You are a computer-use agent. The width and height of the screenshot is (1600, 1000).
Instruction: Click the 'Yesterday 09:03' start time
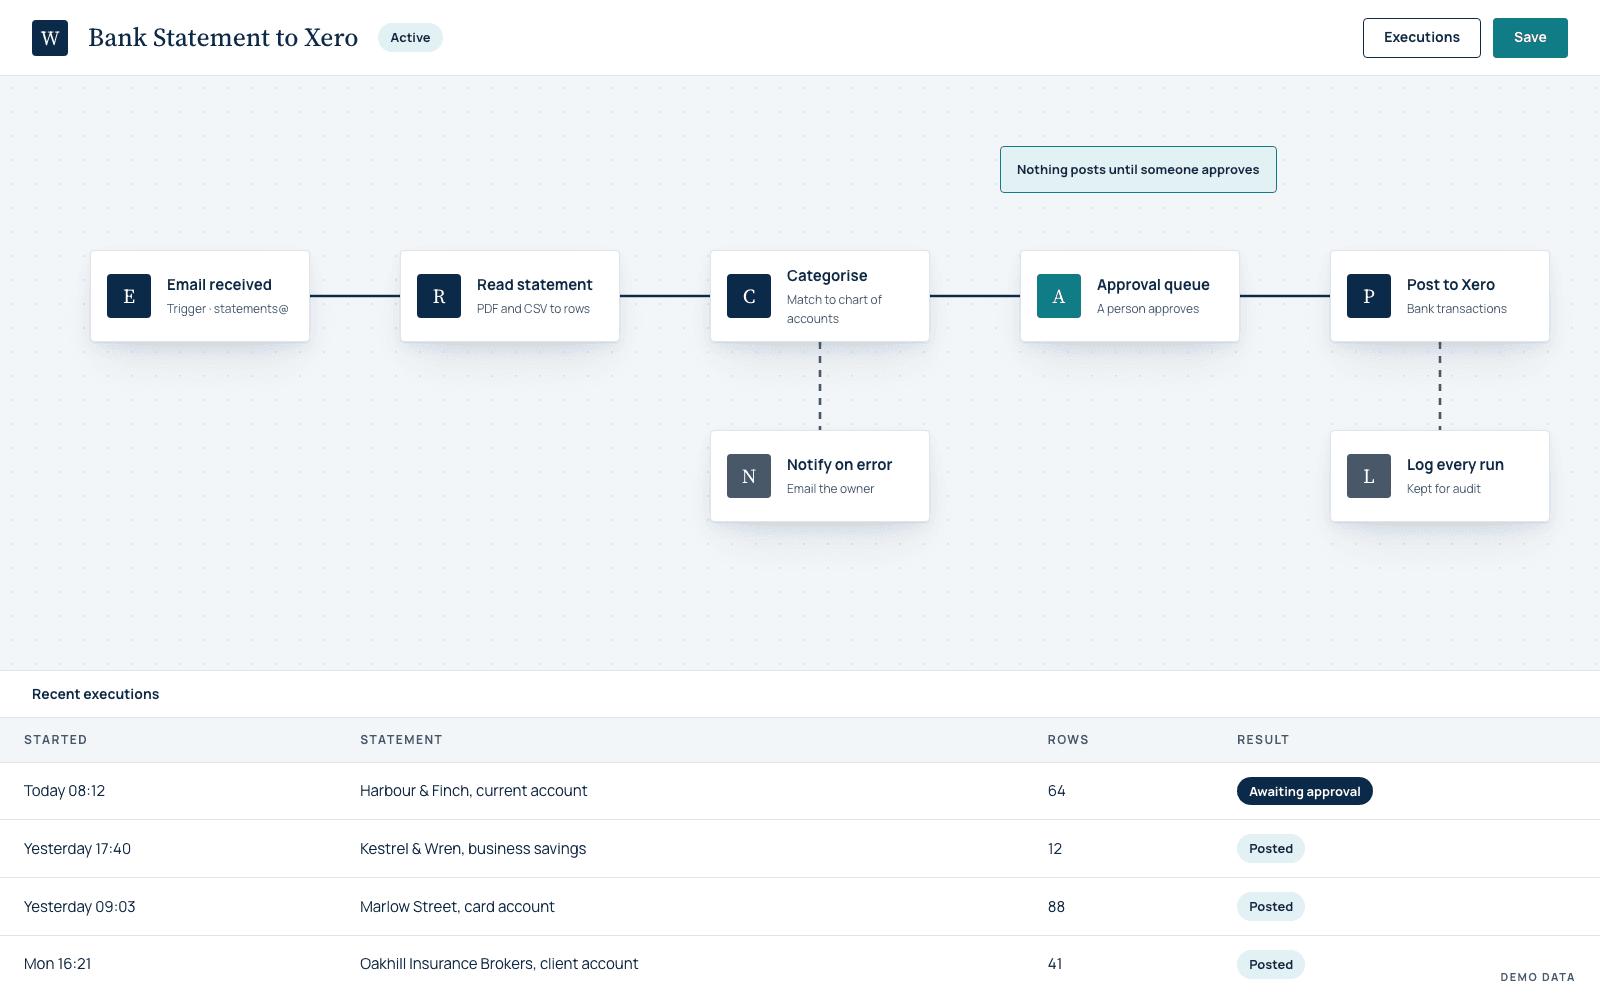(79, 907)
